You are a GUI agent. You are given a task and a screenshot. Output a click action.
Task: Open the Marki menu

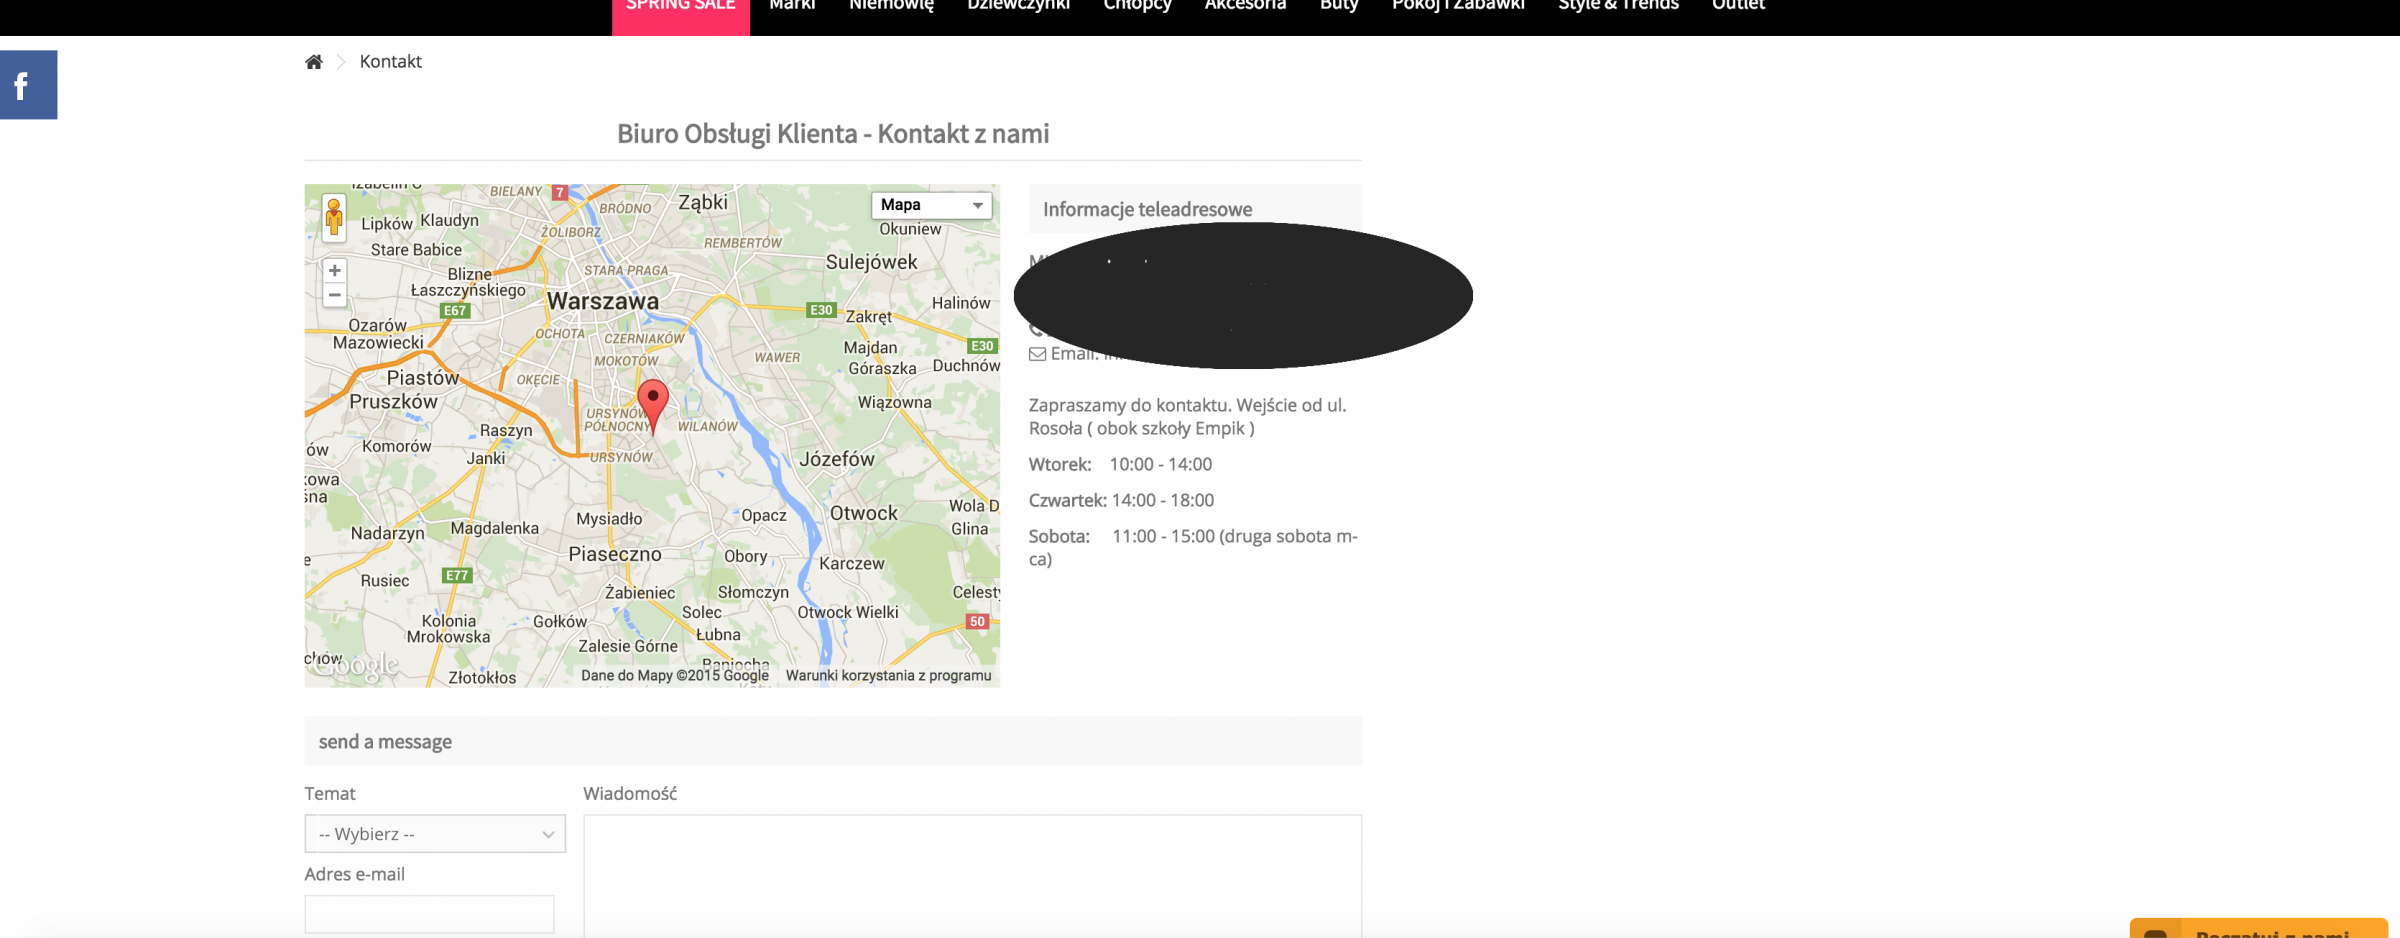coord(792,6)
